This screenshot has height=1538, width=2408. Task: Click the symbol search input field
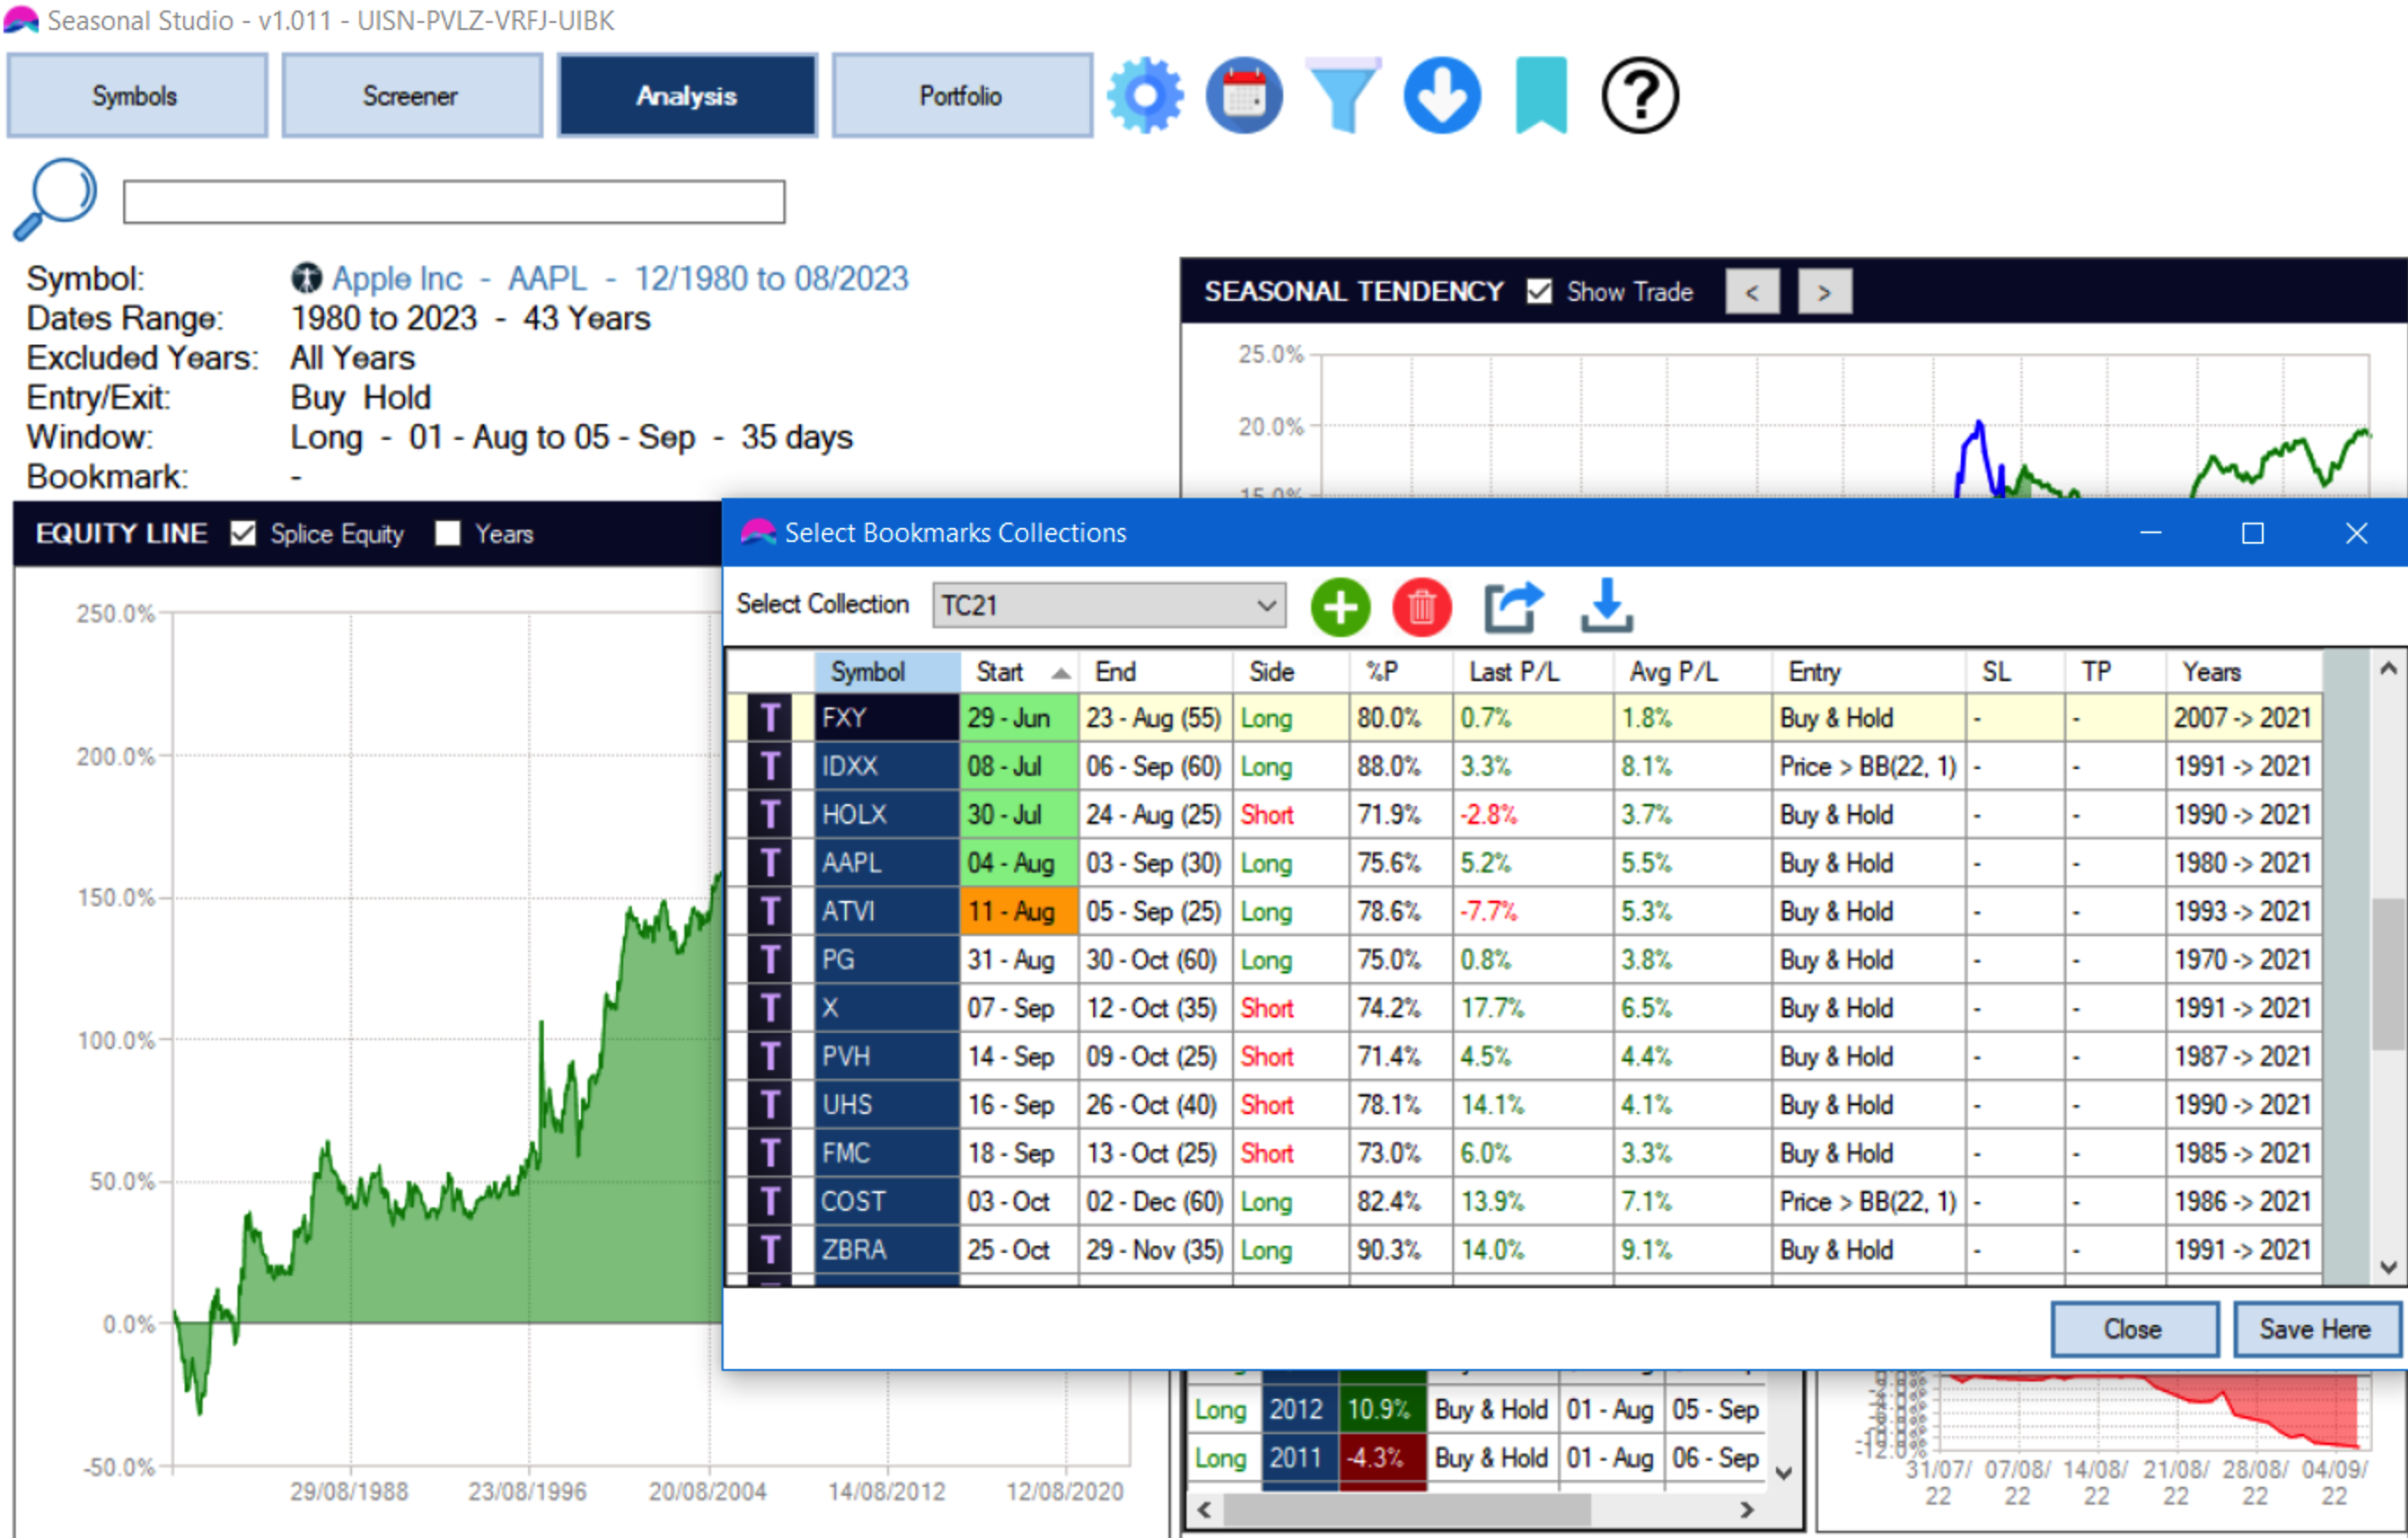(454, 202)
